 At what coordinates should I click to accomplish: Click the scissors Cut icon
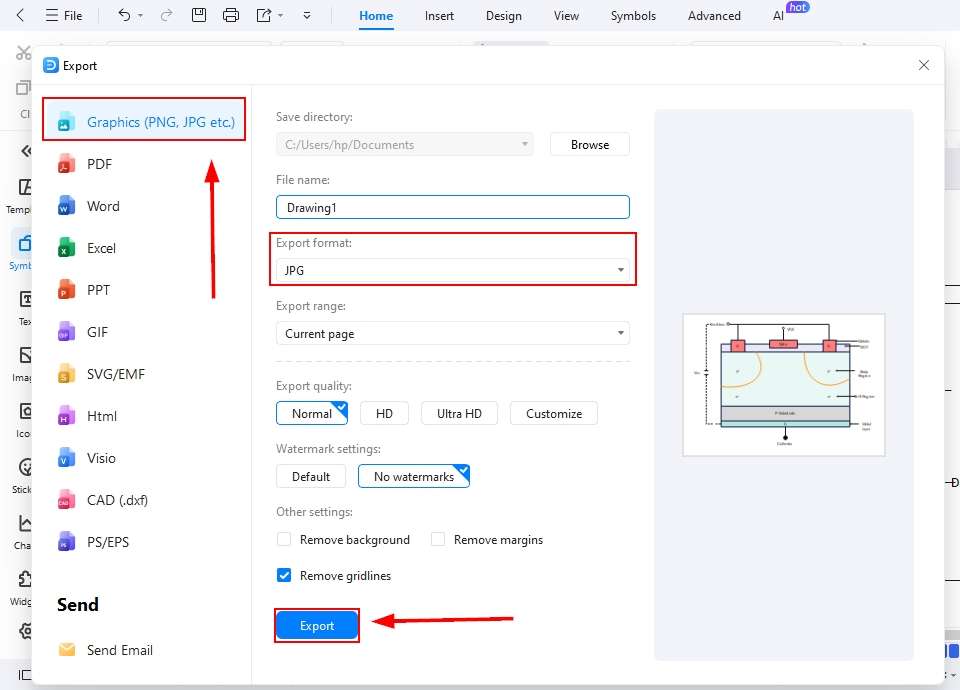click(x=23, y=53)
